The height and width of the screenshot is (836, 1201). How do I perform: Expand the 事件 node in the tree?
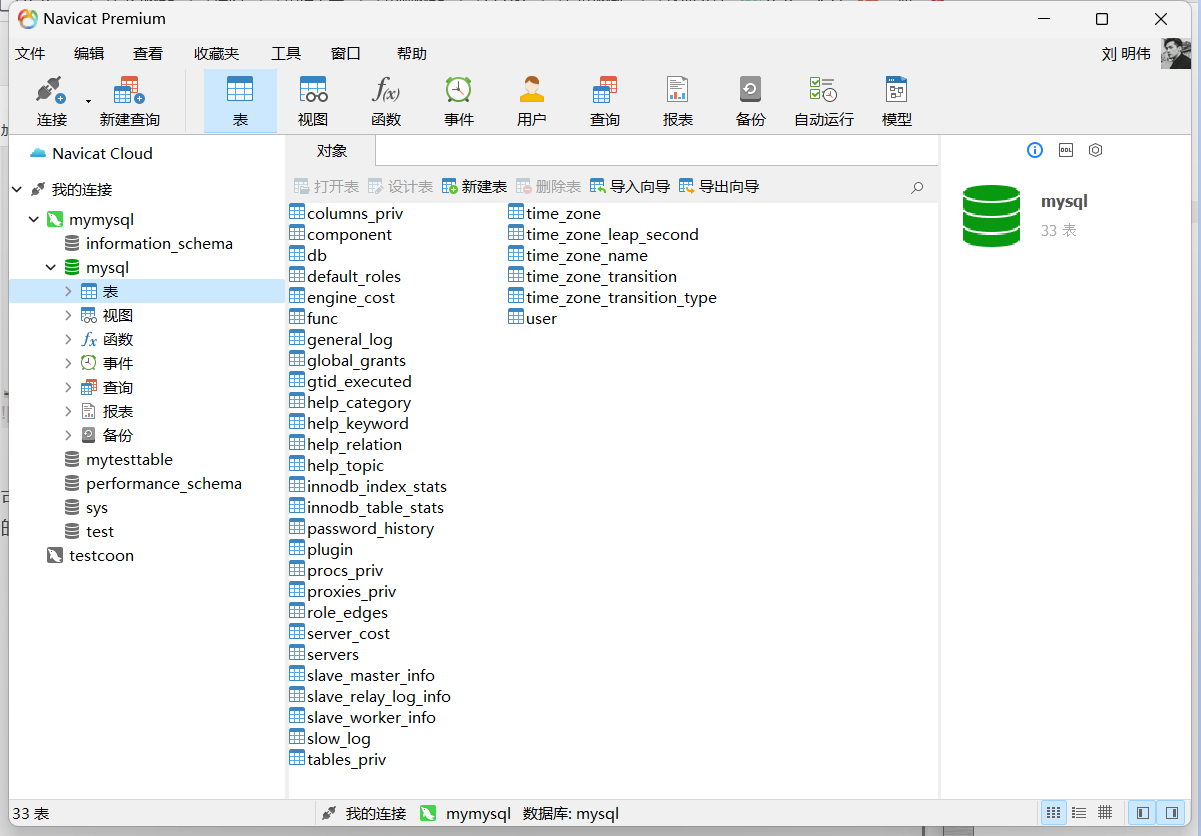click(68, 363)
